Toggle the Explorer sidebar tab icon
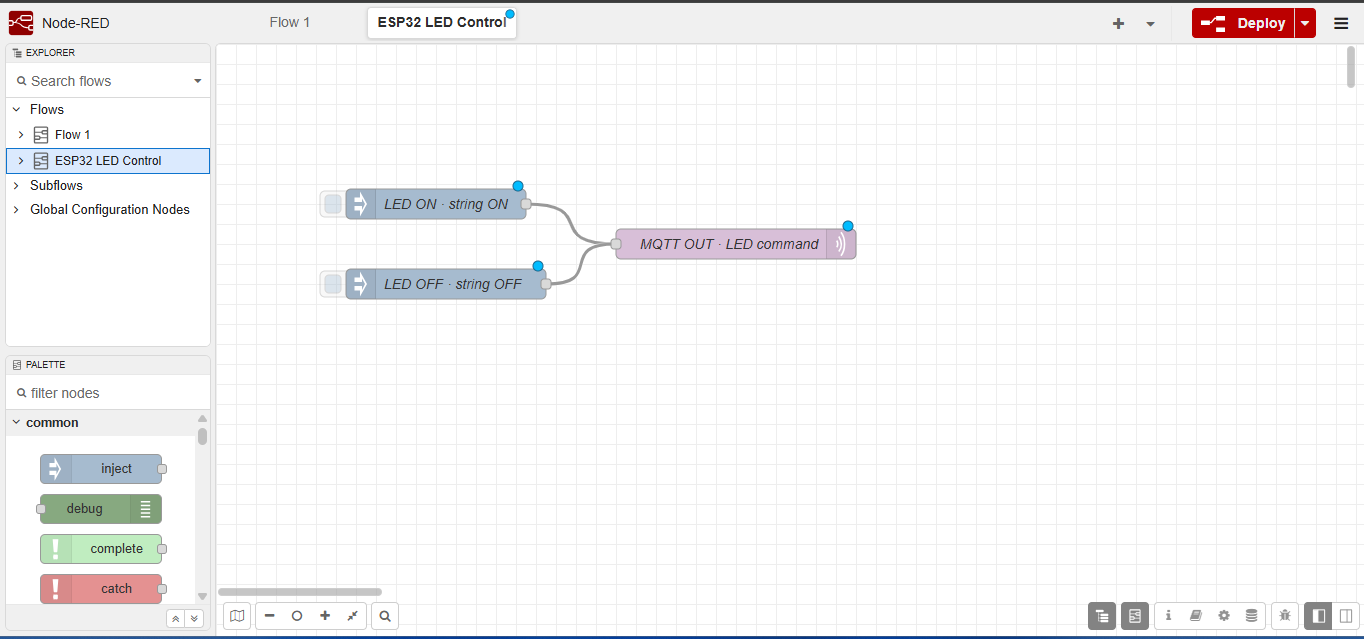Screen dimensions: 1364x639 (x=1102, y=616)
